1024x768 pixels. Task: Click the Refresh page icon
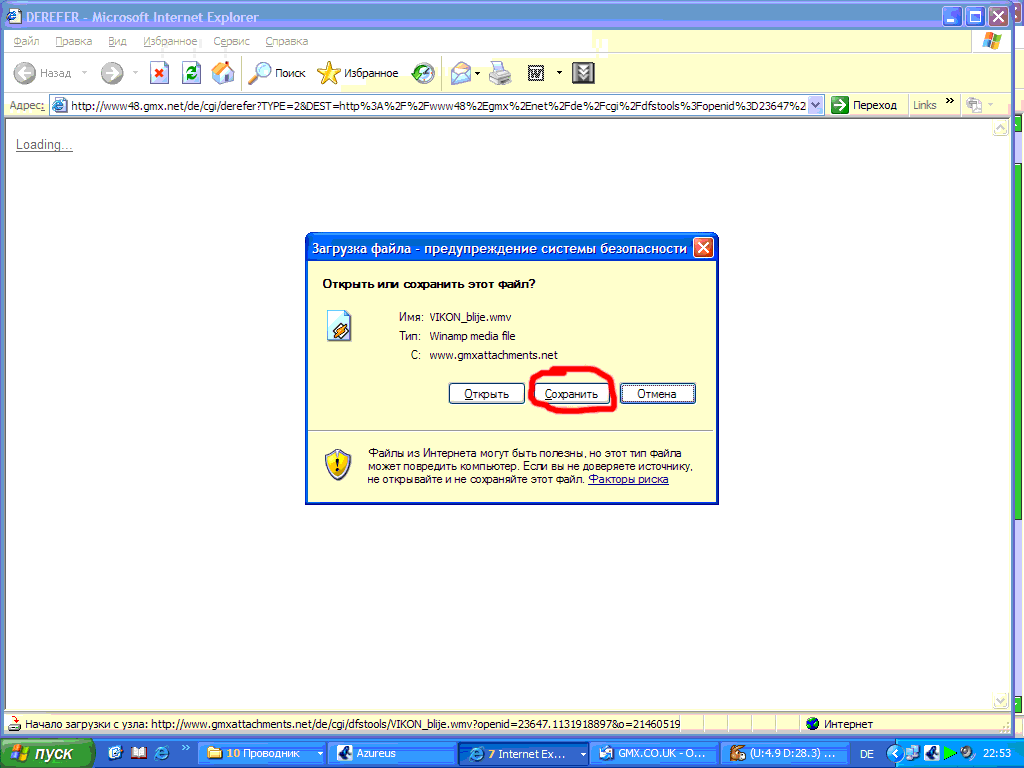pyautogui.click(x=190, y=73)
